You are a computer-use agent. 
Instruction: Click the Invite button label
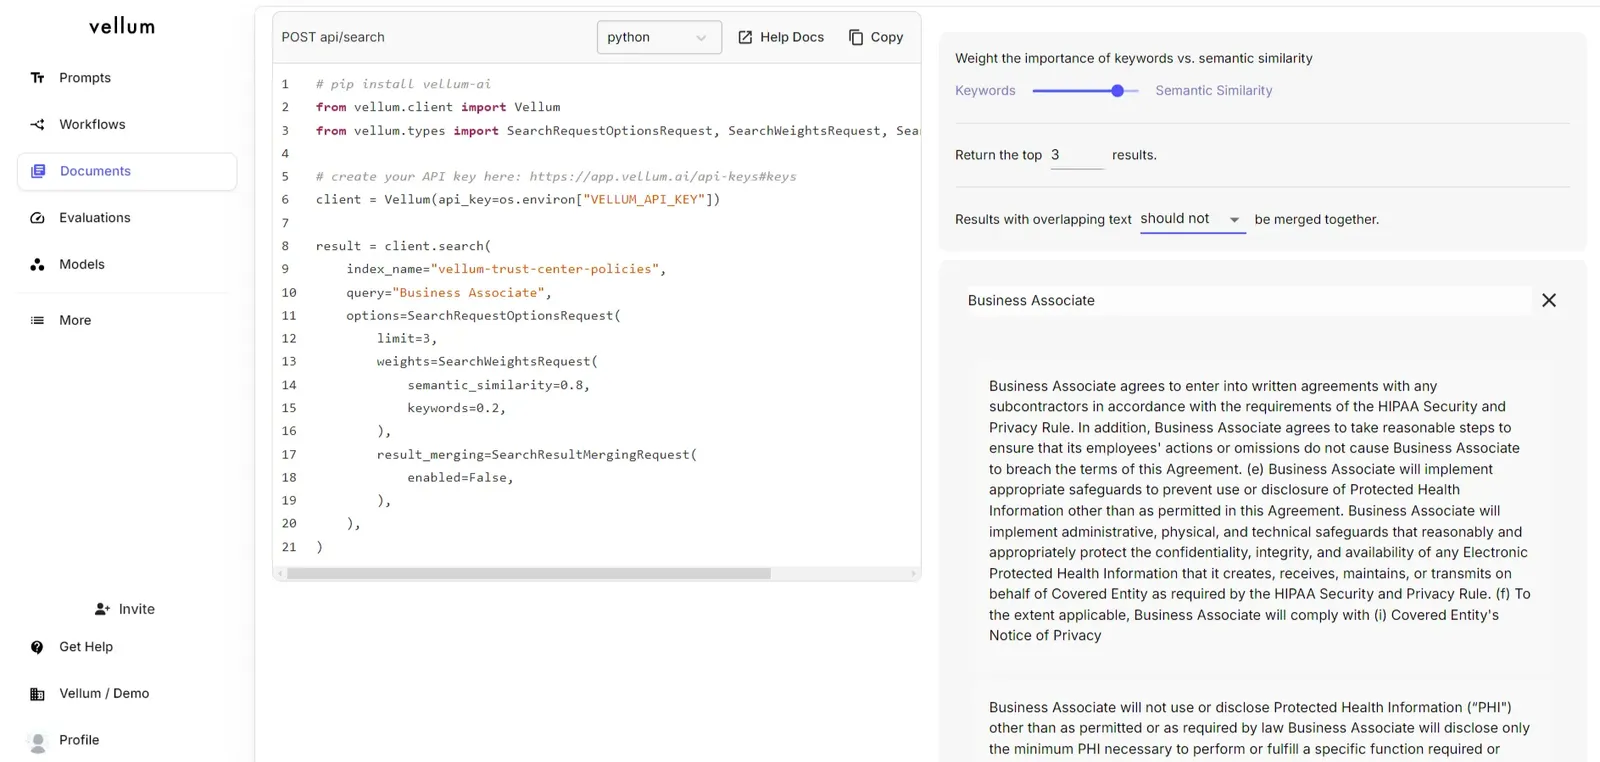coord(137,609)
